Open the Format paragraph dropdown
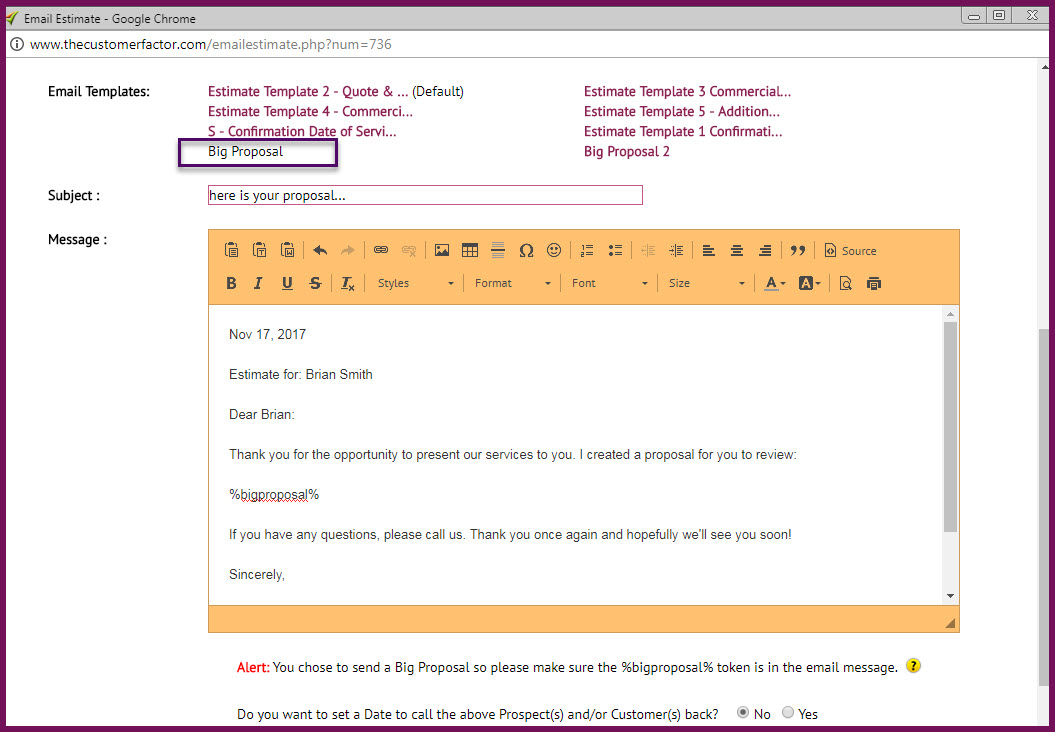Image resolution: width=1055 pixels, height=732 pixels. click(x=511, y=283)
